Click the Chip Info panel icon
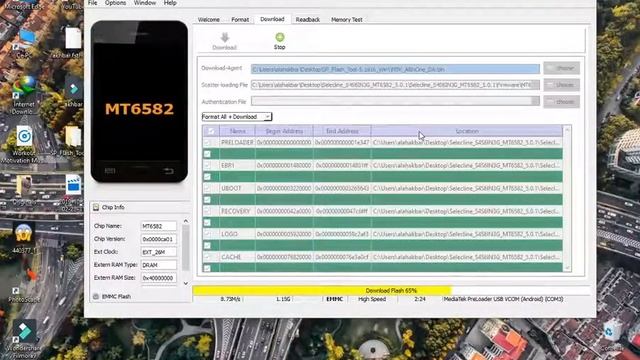This screenshot has height=360, width=640. [96, 207]
